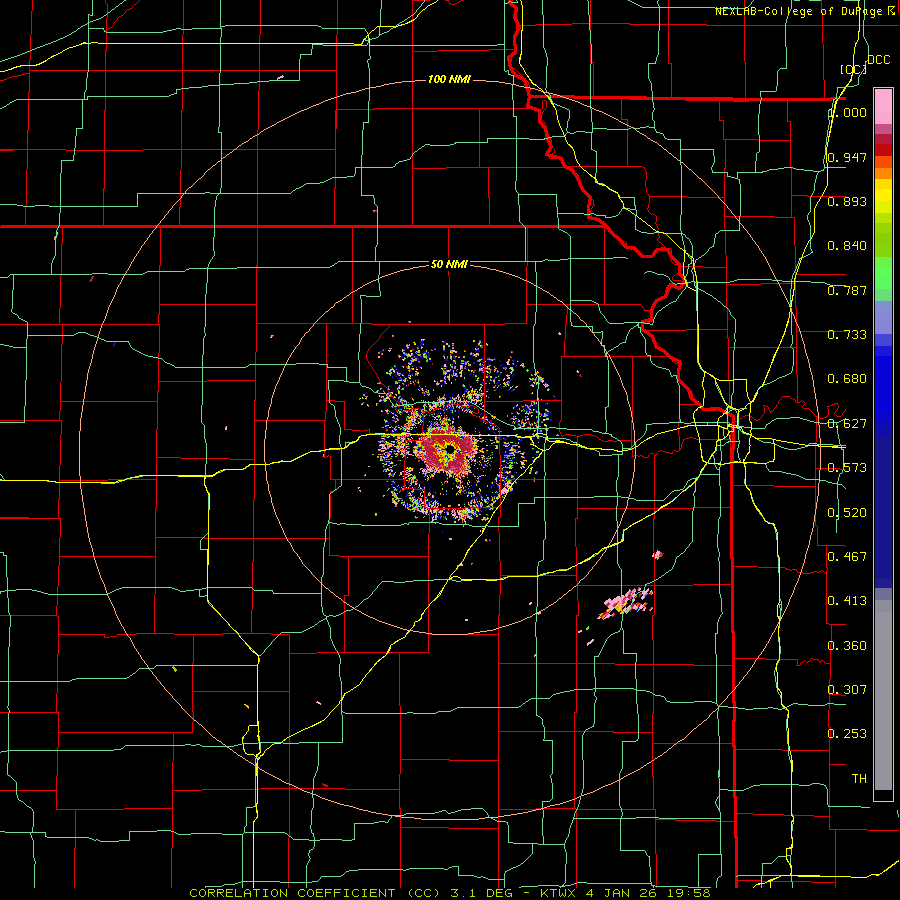Select the 0.573 legend value
The height and width of the screenshot is (900, 900).
(x=847, y=468)
